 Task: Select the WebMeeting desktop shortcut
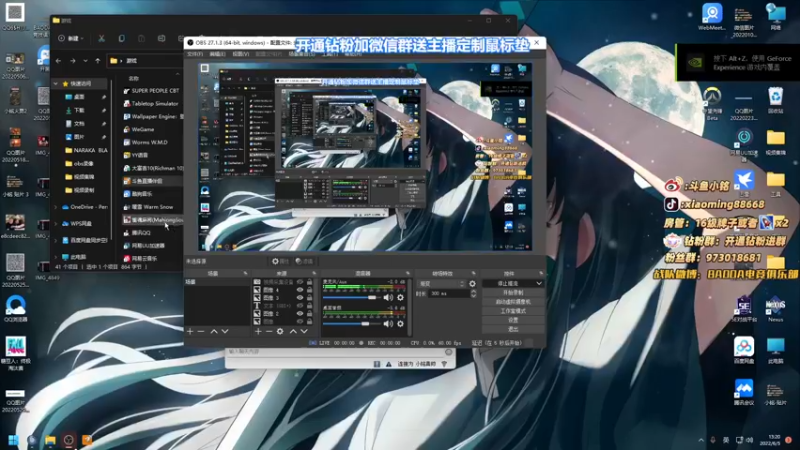click(712, 17)
